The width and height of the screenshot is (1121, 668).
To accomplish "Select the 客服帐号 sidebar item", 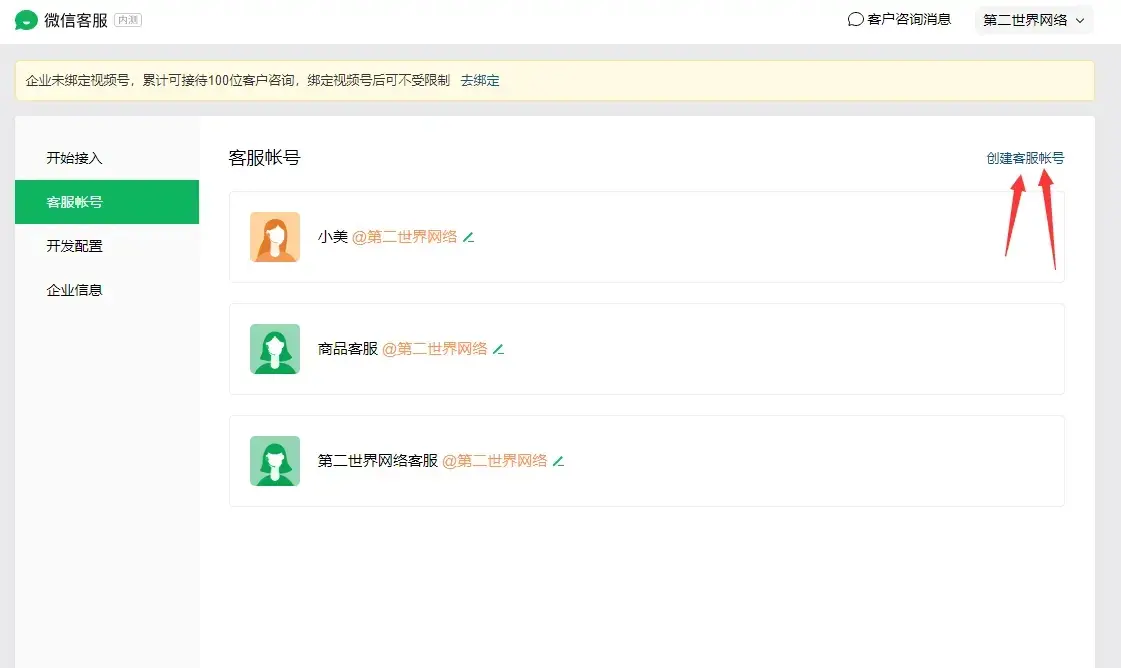I will point(75,202).
